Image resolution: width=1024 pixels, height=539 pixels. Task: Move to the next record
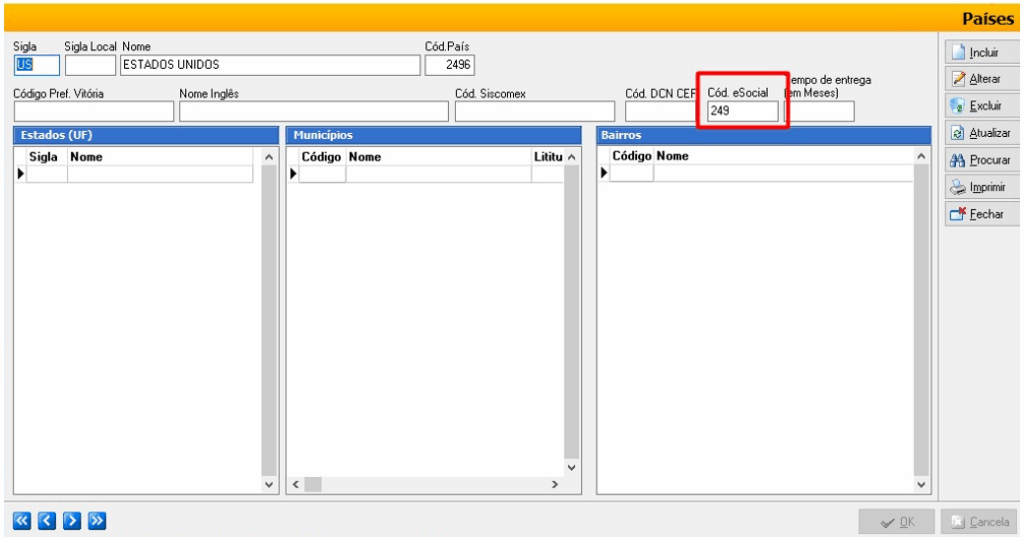click(x=72, y=520)
